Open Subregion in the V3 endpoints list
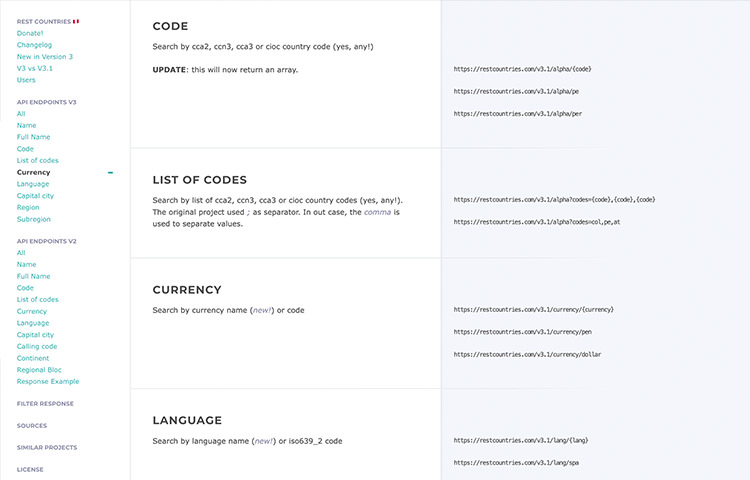 tap(34, 219)
